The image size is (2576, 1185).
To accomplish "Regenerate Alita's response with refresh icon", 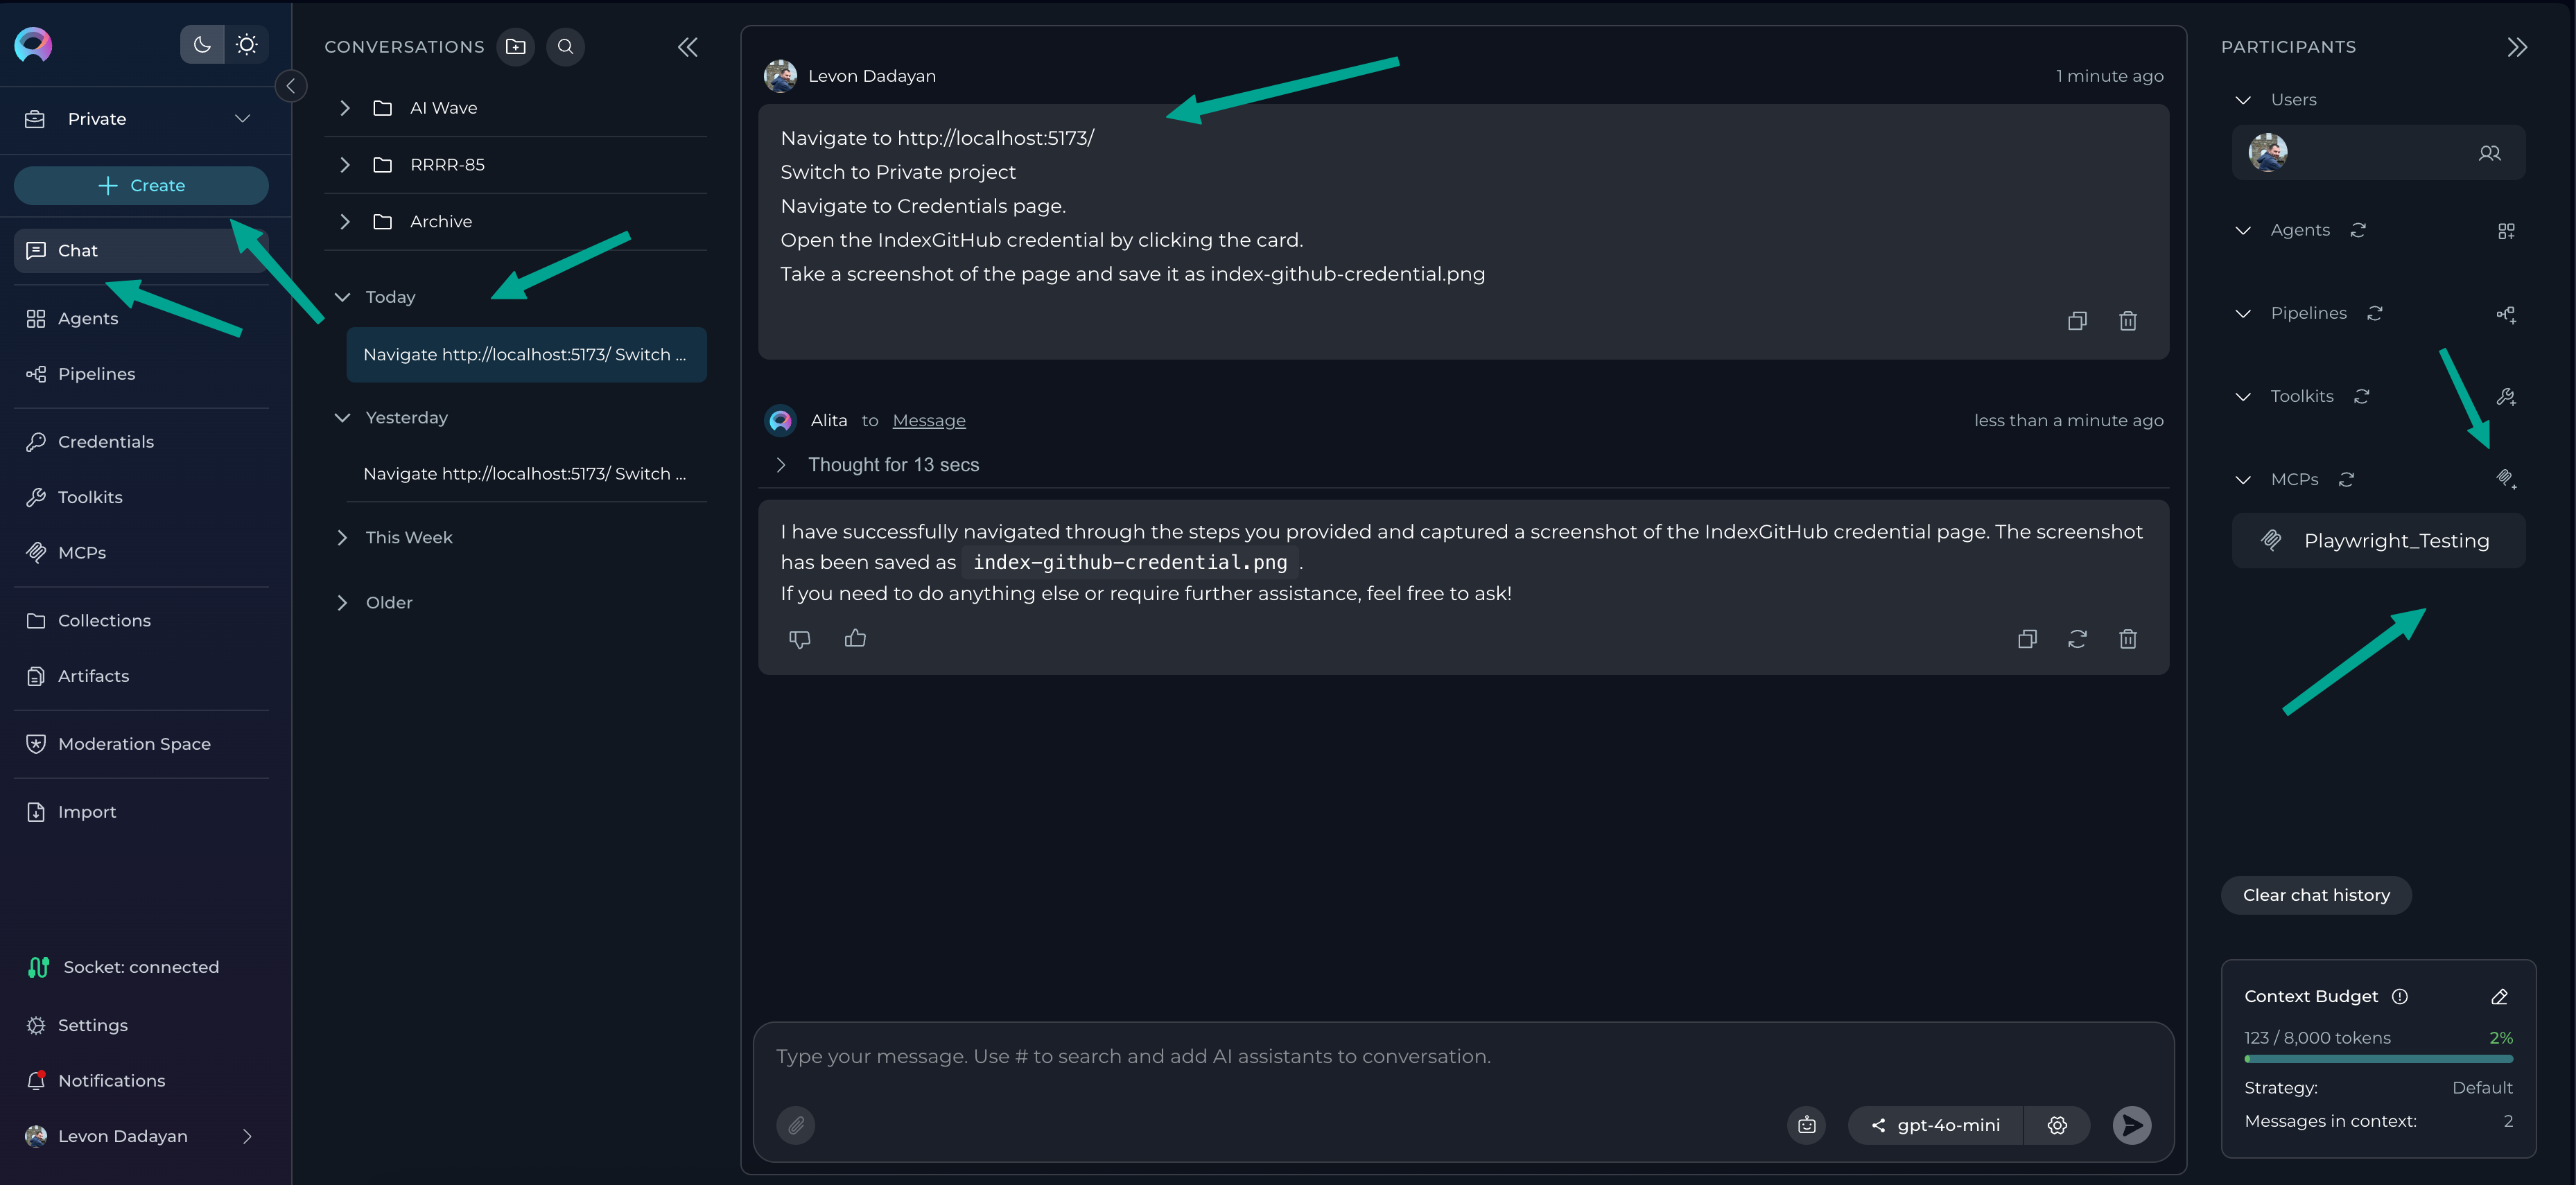I will pyautogui.click(x=2077, y=639).
